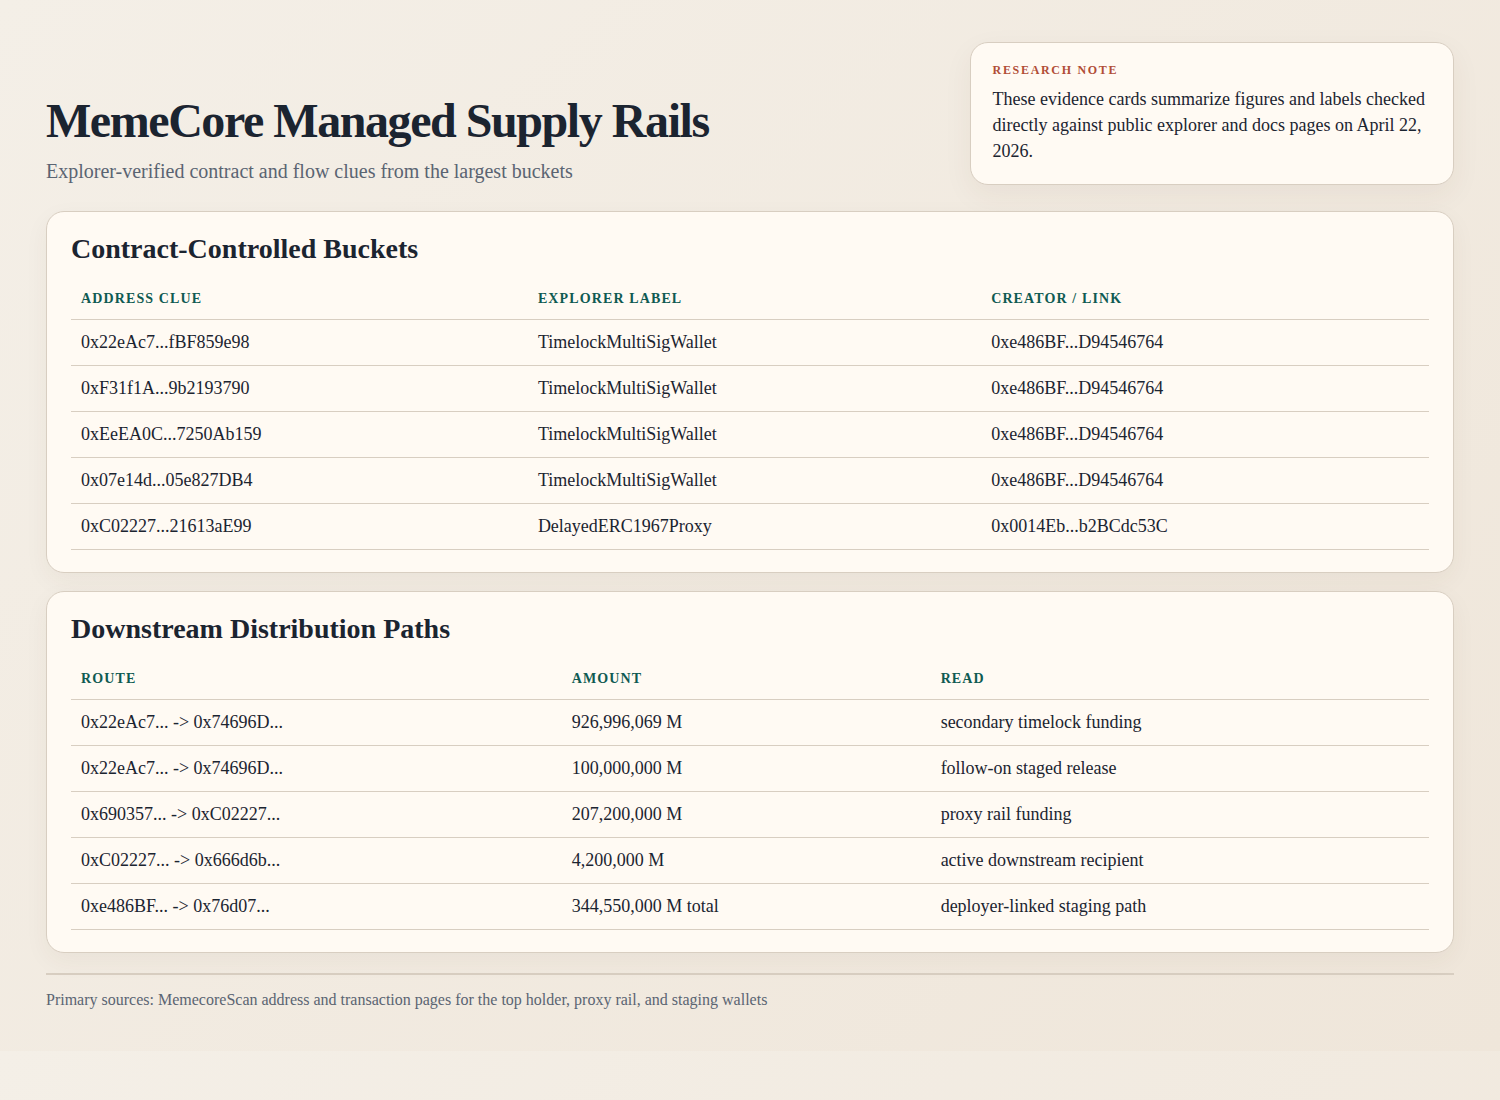Click the Downstream Distribution Paths heading

260,629
